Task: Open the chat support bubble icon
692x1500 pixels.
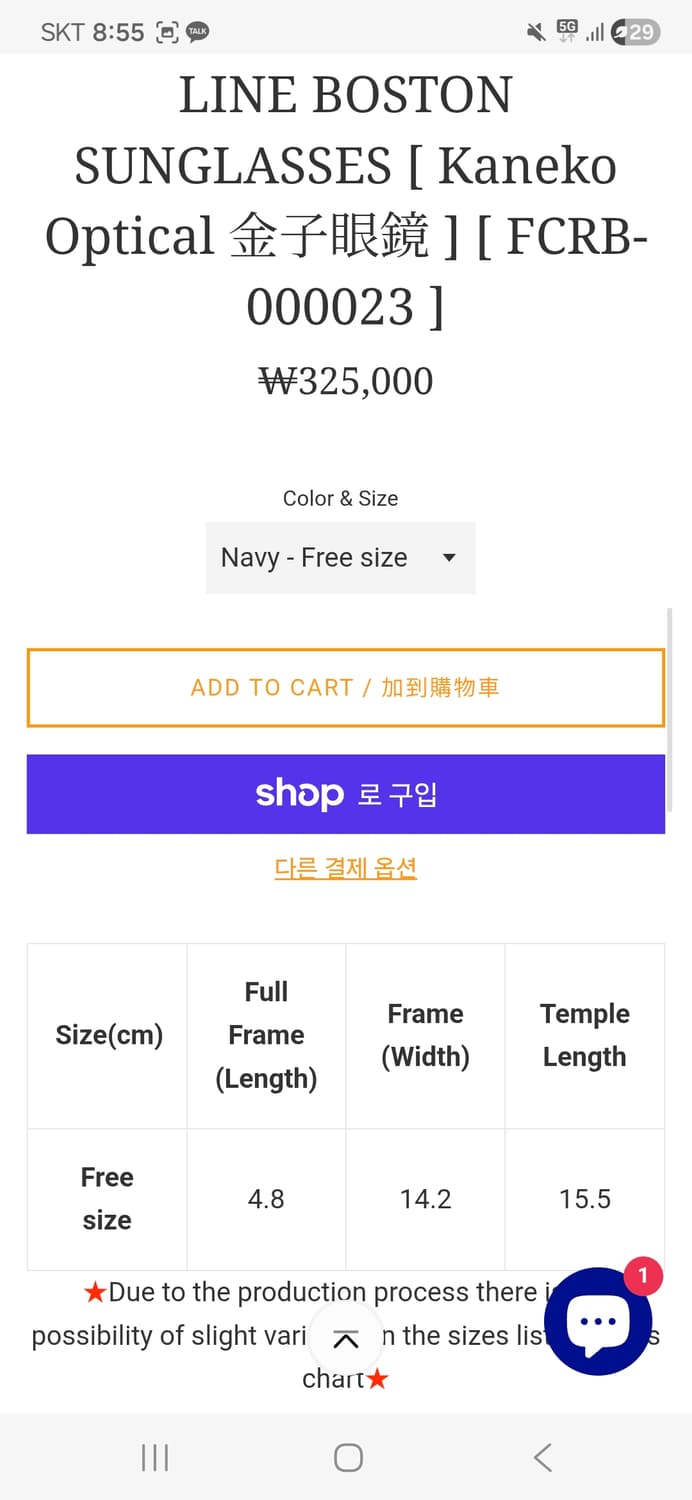Action: (x=597, y=1322)
